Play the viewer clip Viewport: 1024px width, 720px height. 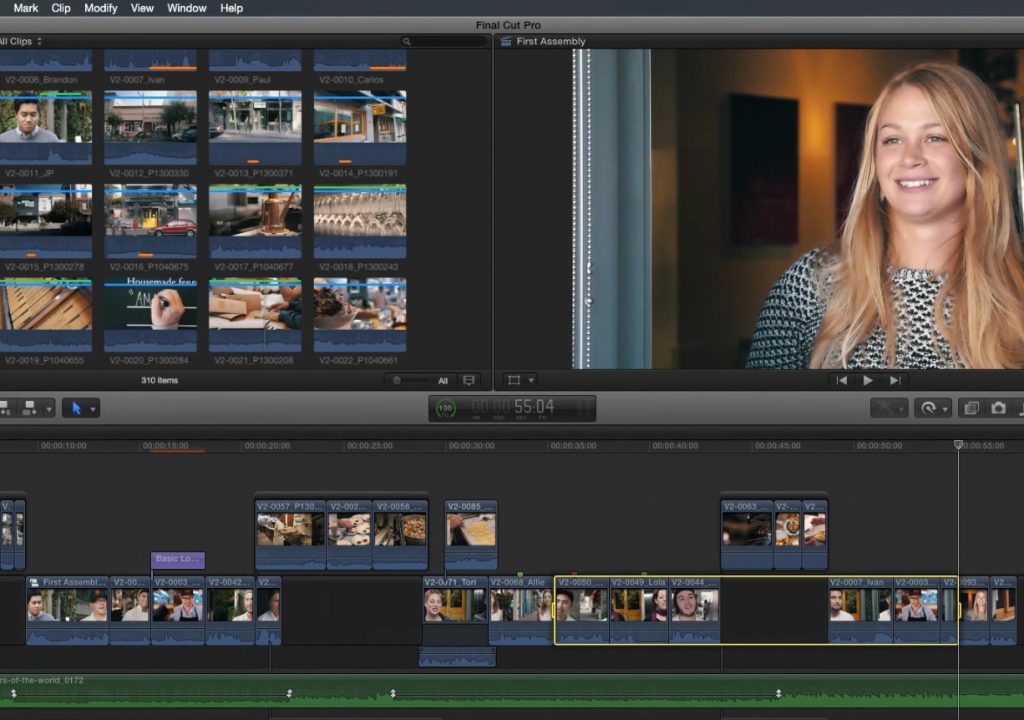coord(868,380)
